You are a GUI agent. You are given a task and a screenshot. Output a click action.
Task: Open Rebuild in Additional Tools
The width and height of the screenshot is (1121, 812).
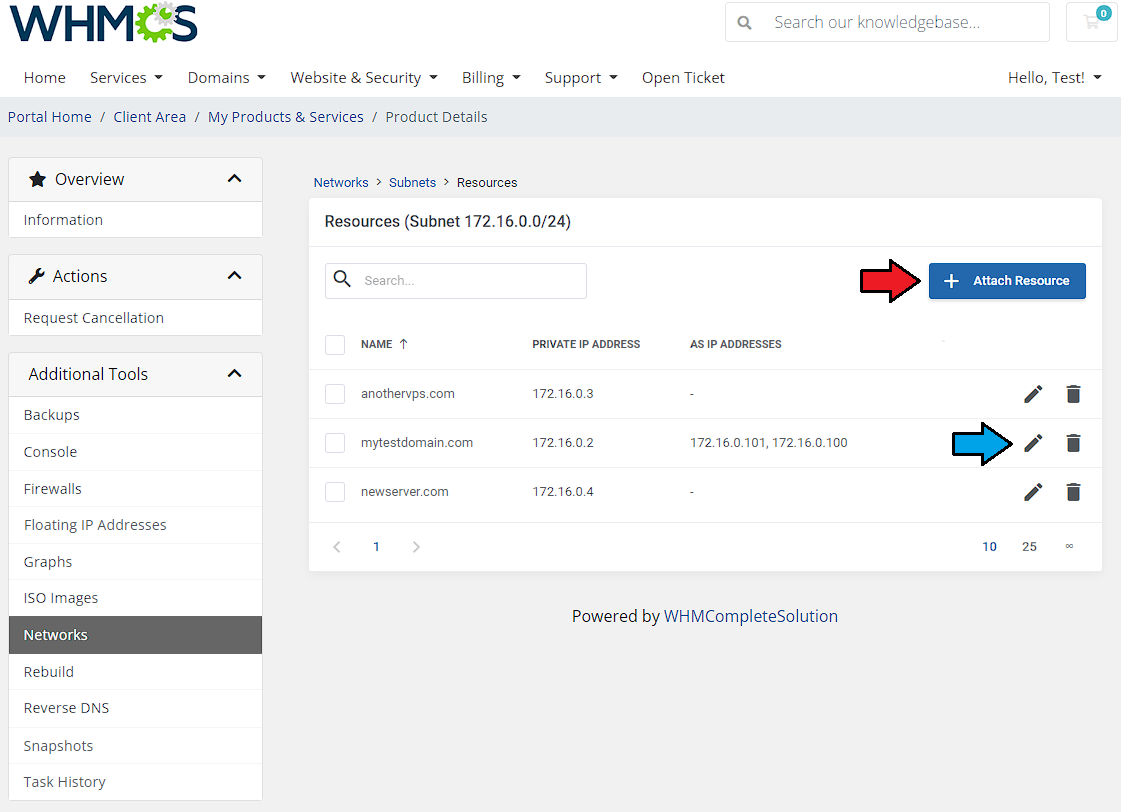[135, 672]
